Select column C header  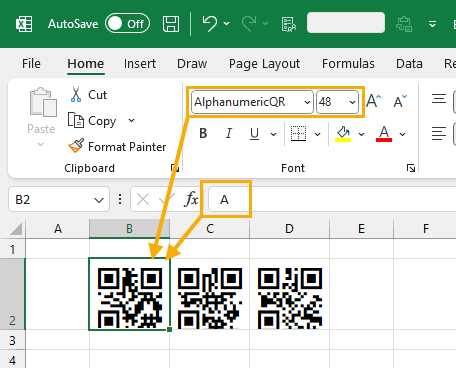coord(210,229)
